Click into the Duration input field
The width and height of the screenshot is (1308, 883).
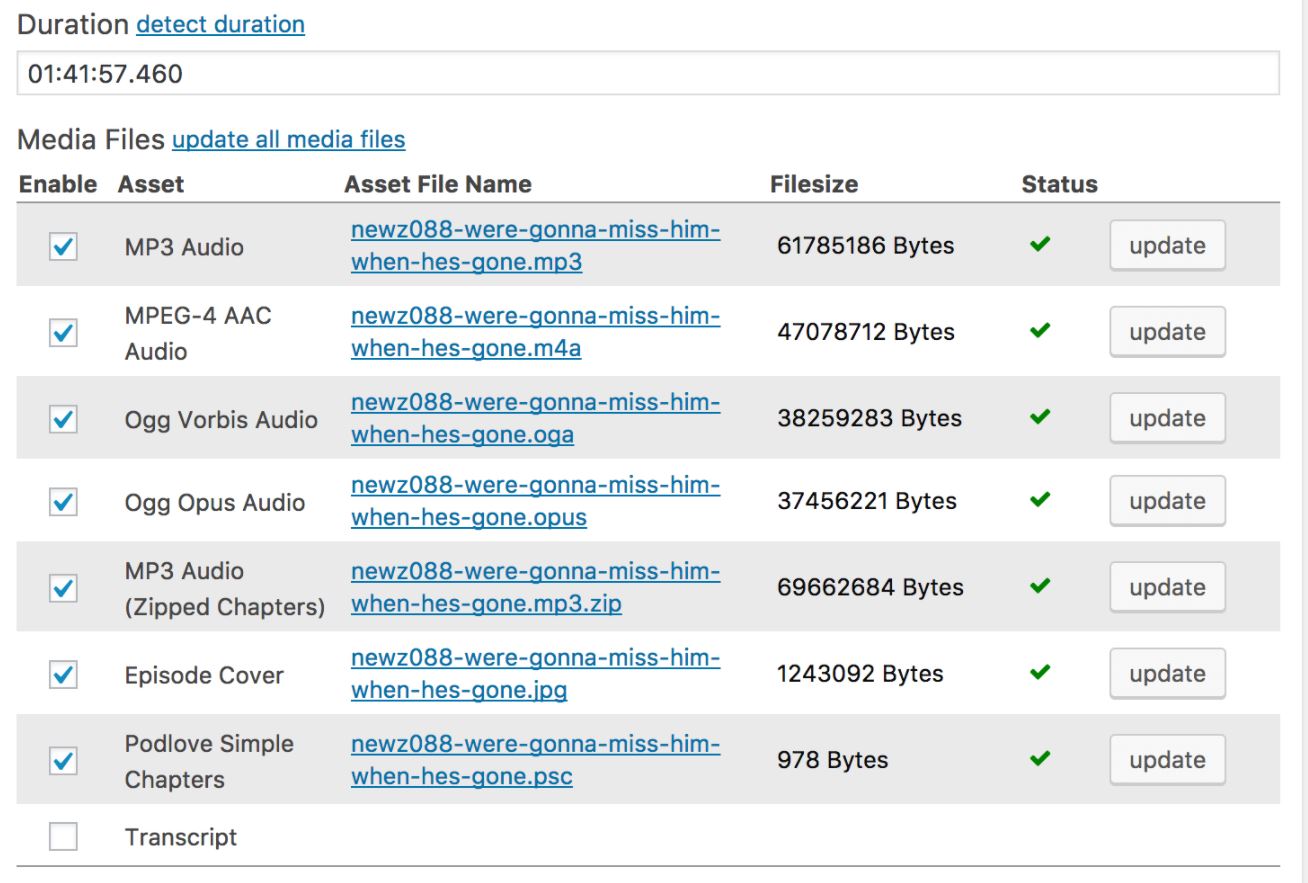(x=647, y=74)
